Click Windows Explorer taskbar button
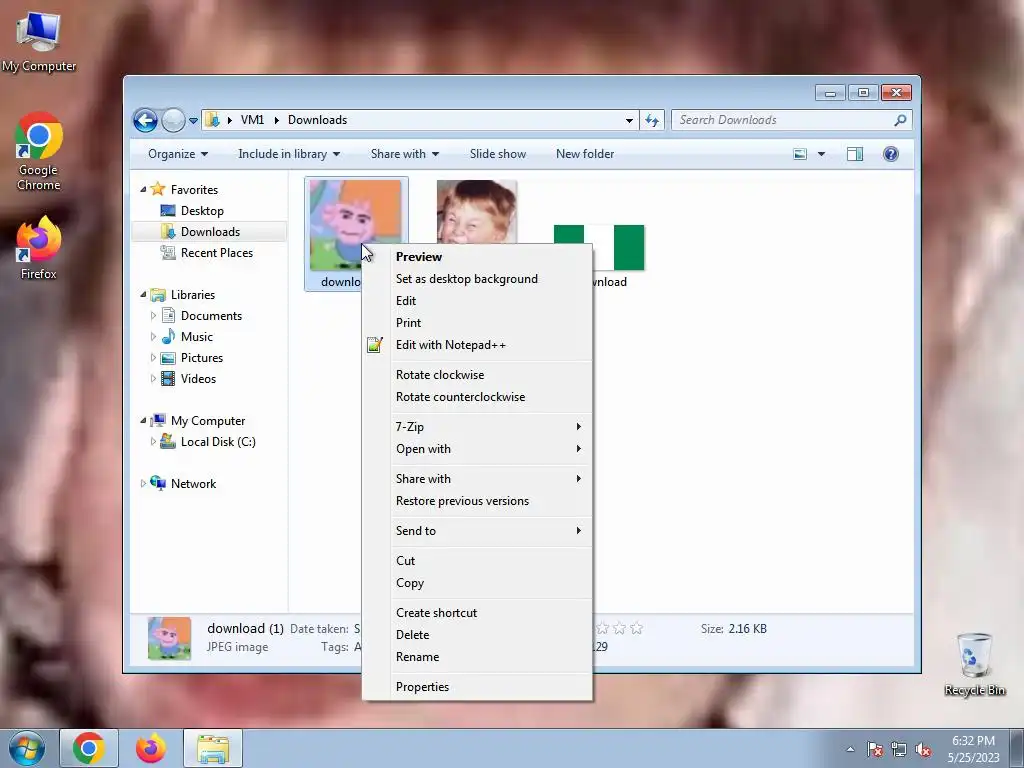 pos(213,748)
